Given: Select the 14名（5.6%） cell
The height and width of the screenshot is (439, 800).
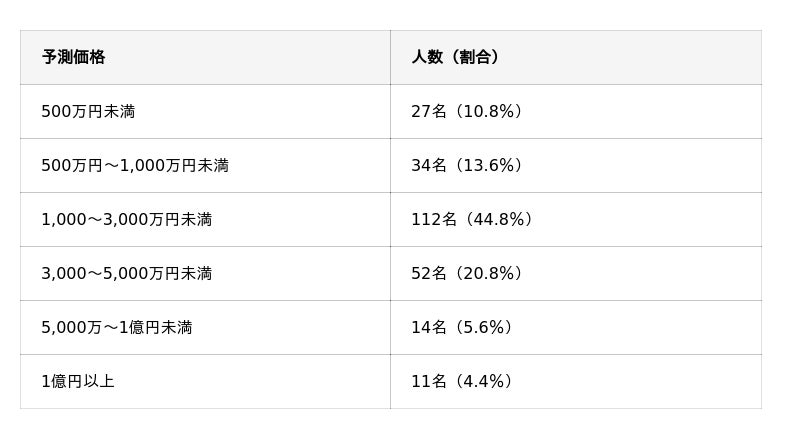Looking at the screenshot, I should click(x=461, y=327).
